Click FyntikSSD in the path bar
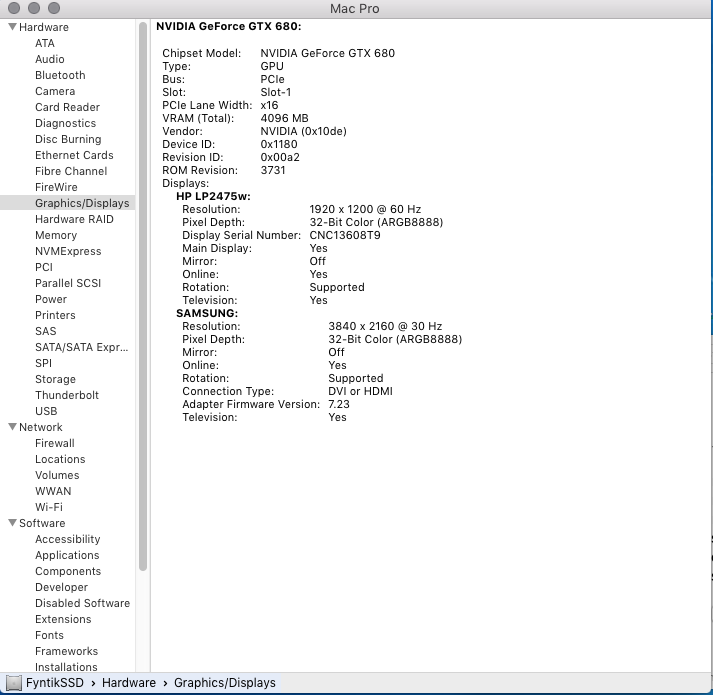This screenshot has height=695, width=713. 55,683
